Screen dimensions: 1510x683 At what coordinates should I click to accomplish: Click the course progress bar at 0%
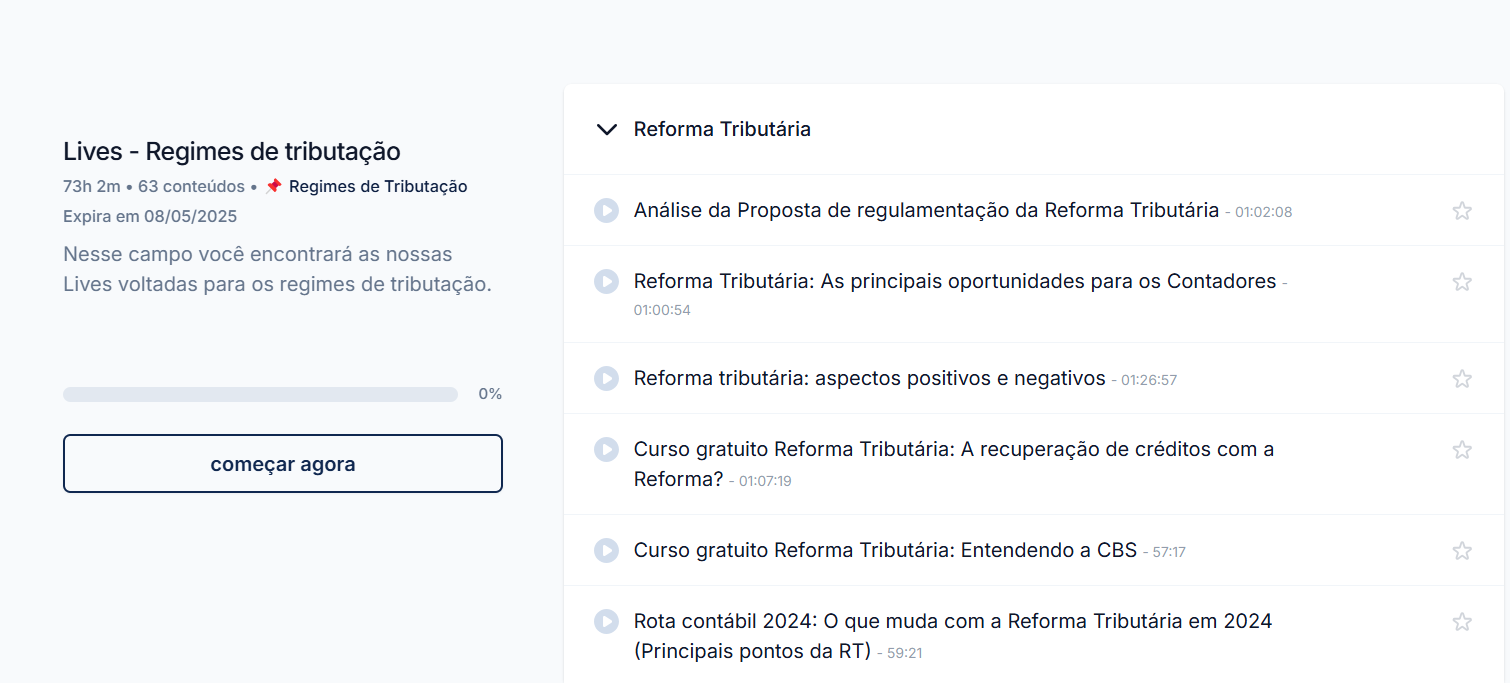(260, 394)
